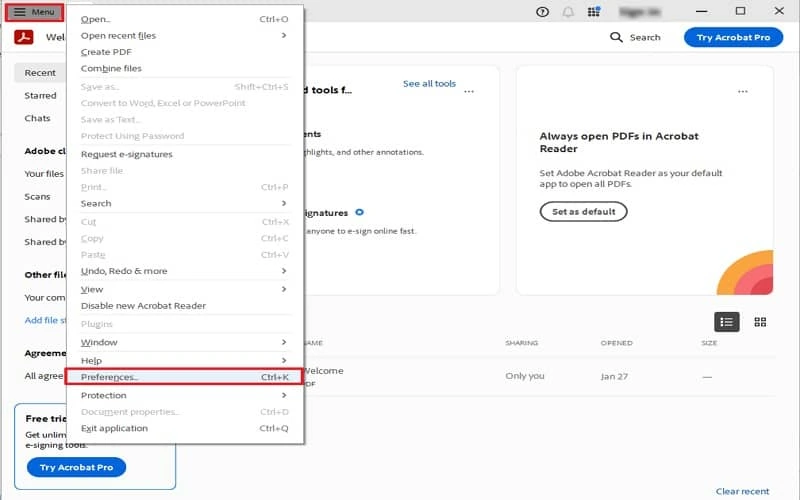Click the Adobe Acrobat logo icon

24,37
